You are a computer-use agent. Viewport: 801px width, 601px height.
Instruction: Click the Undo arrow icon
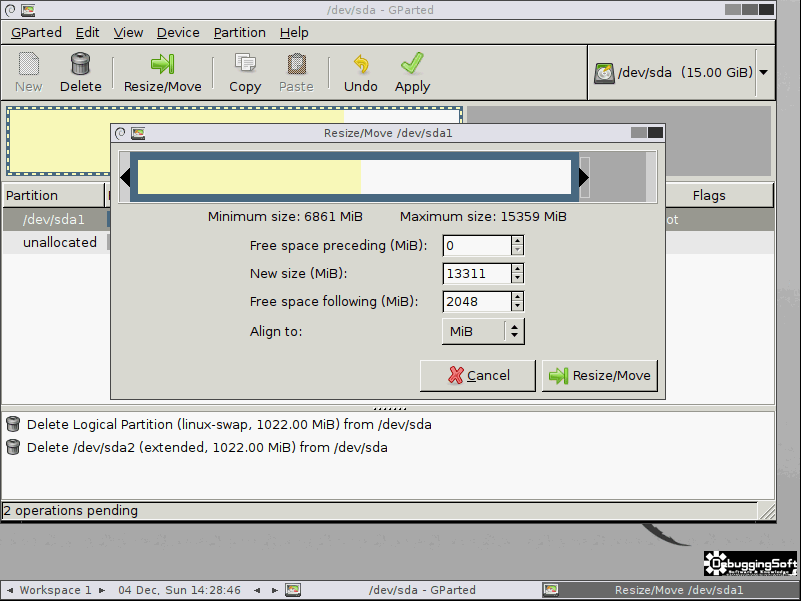[361, 63]
